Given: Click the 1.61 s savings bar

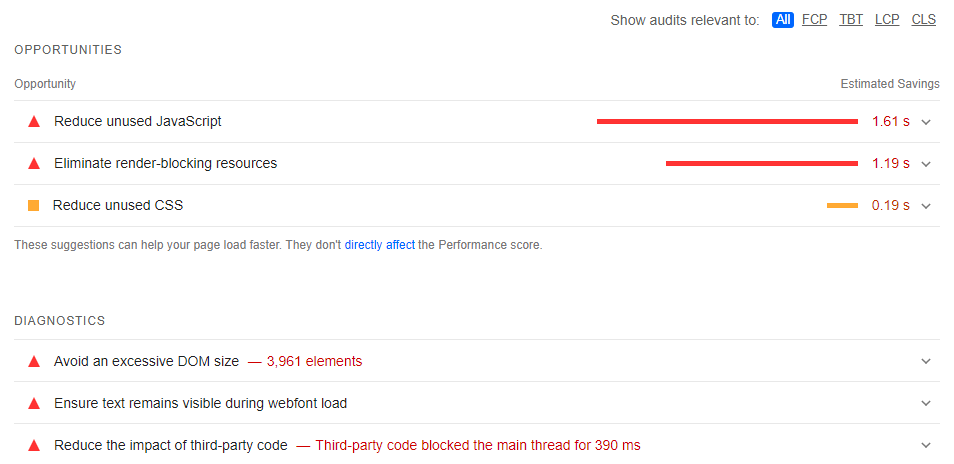Looking at the screenshot, I should [727, 122].
